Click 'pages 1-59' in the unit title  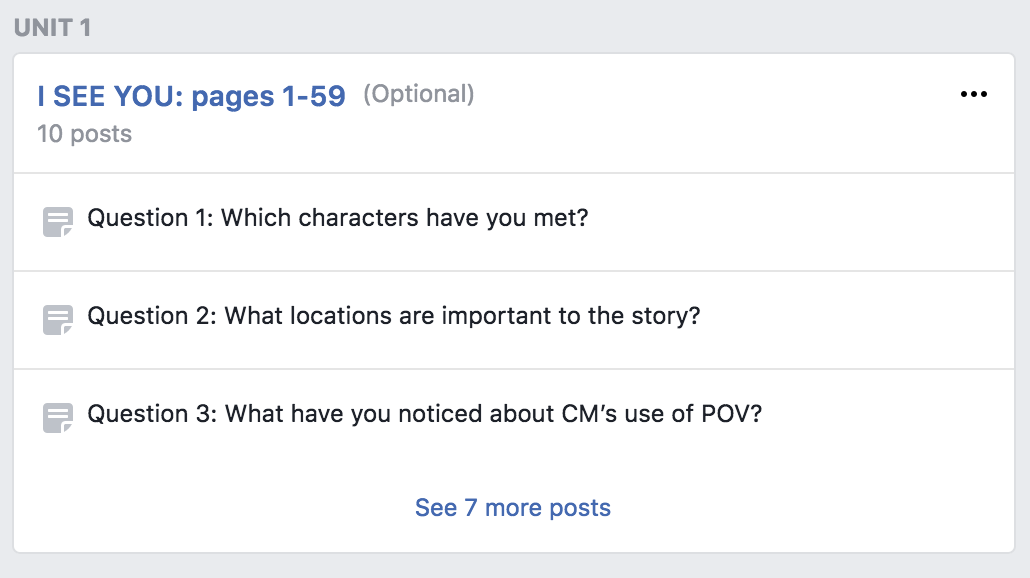tap(268, 97)
